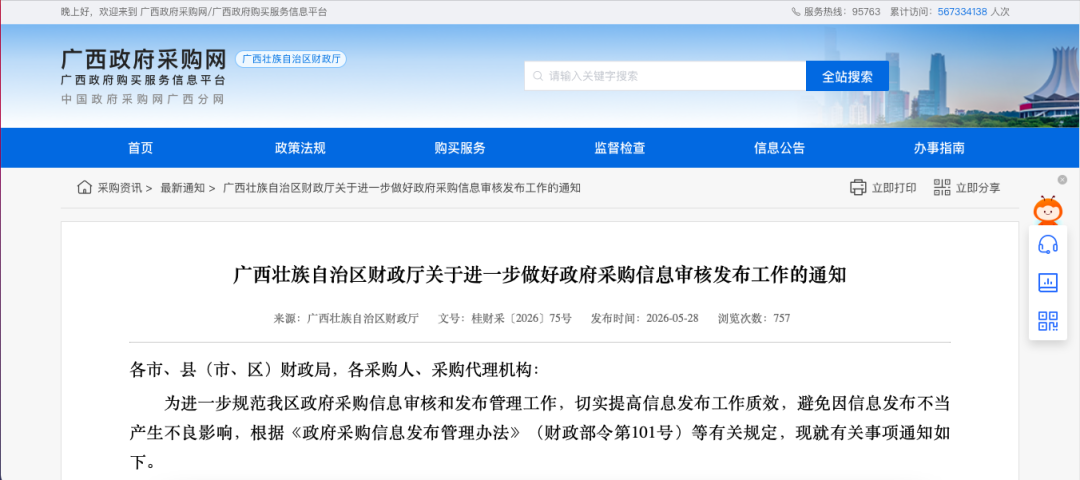Viewport: 1080px width, 480px height.
Task: Open the 首页 menu item
Action: point(141,148)
